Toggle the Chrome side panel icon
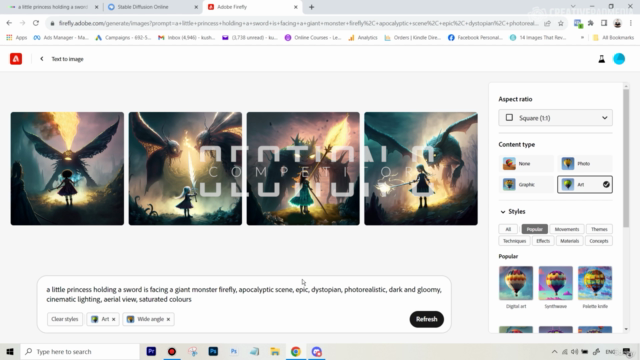This screenshot has width=640, height=360. (x=604, y=23)
